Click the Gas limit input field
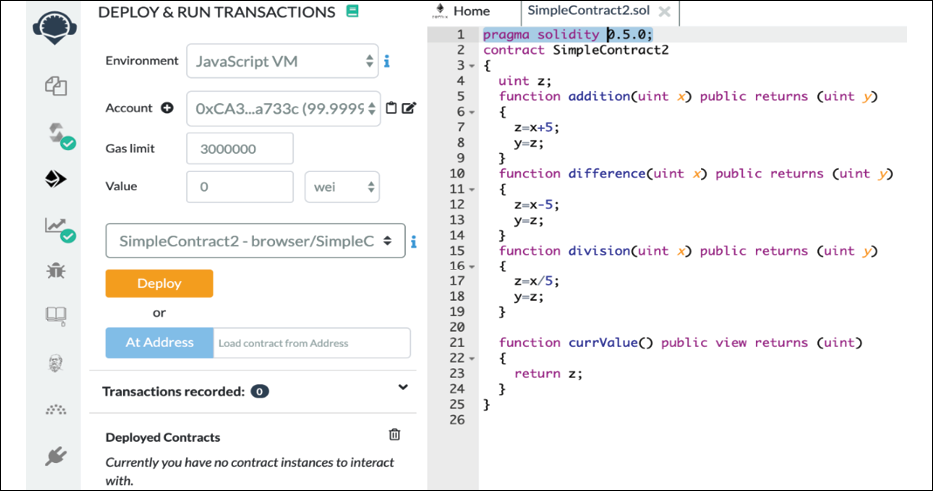Screen dimensions: 933x491 240,149
